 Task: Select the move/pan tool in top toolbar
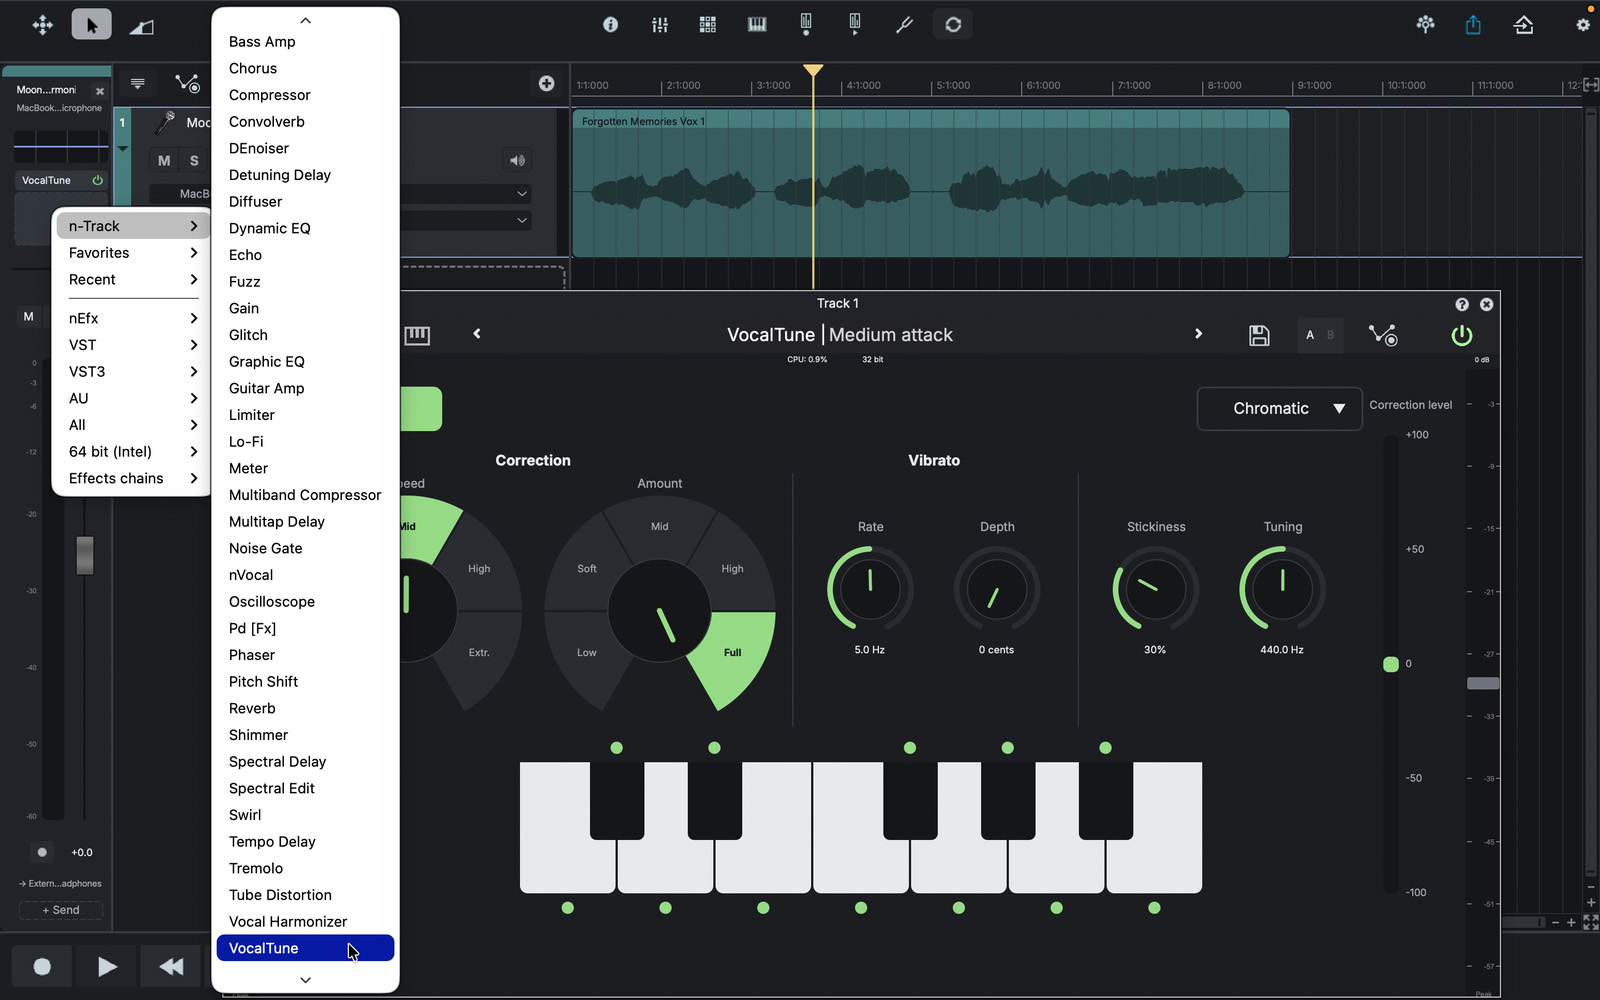(x=43, y=25)
